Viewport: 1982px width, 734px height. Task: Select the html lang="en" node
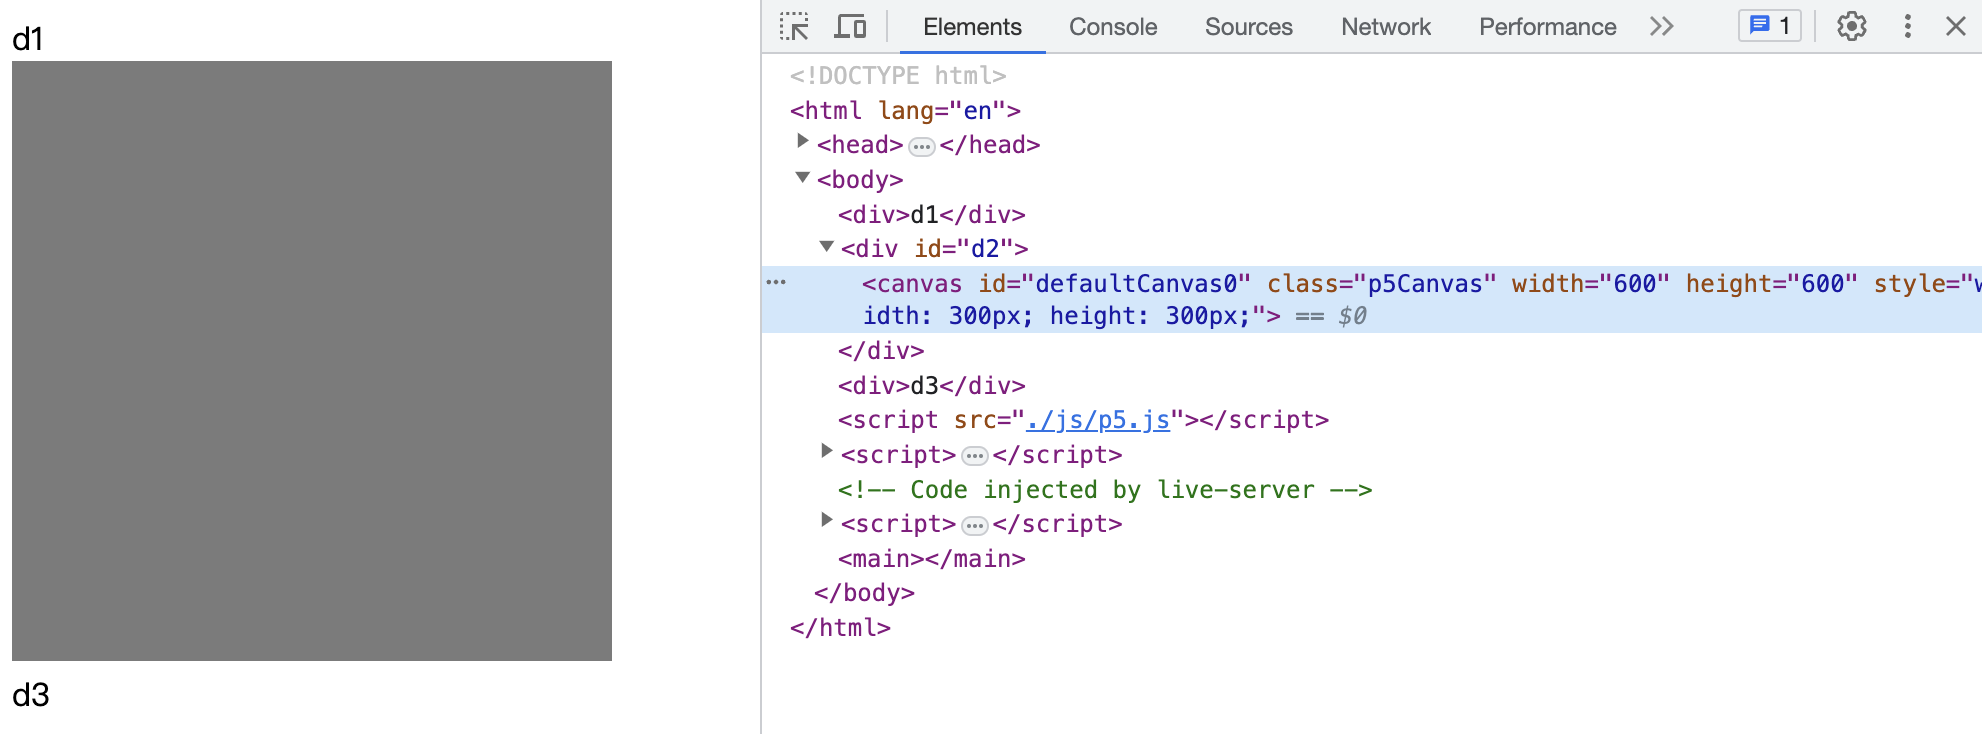905,110
